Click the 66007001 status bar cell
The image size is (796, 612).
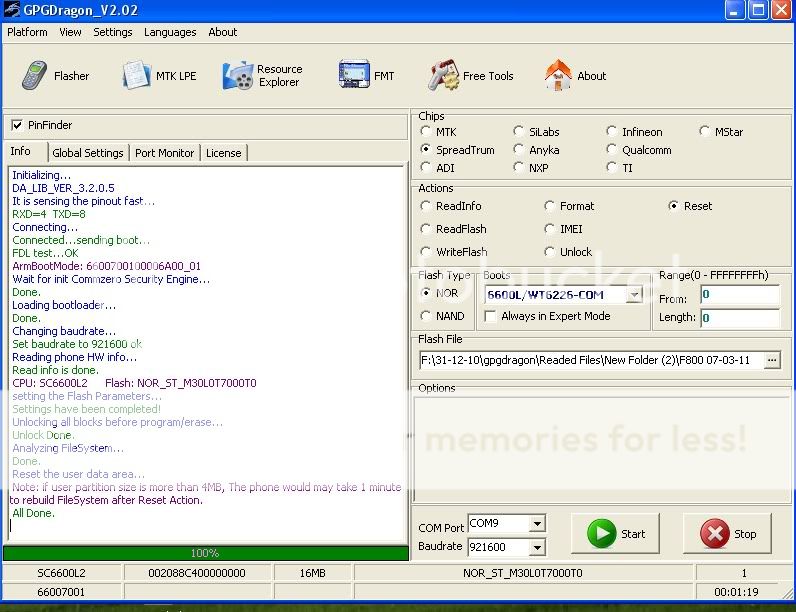click(61, 592)
